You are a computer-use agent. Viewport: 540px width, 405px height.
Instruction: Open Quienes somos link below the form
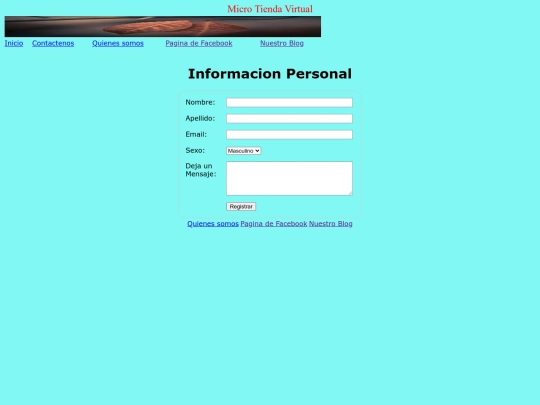[213, 224]
